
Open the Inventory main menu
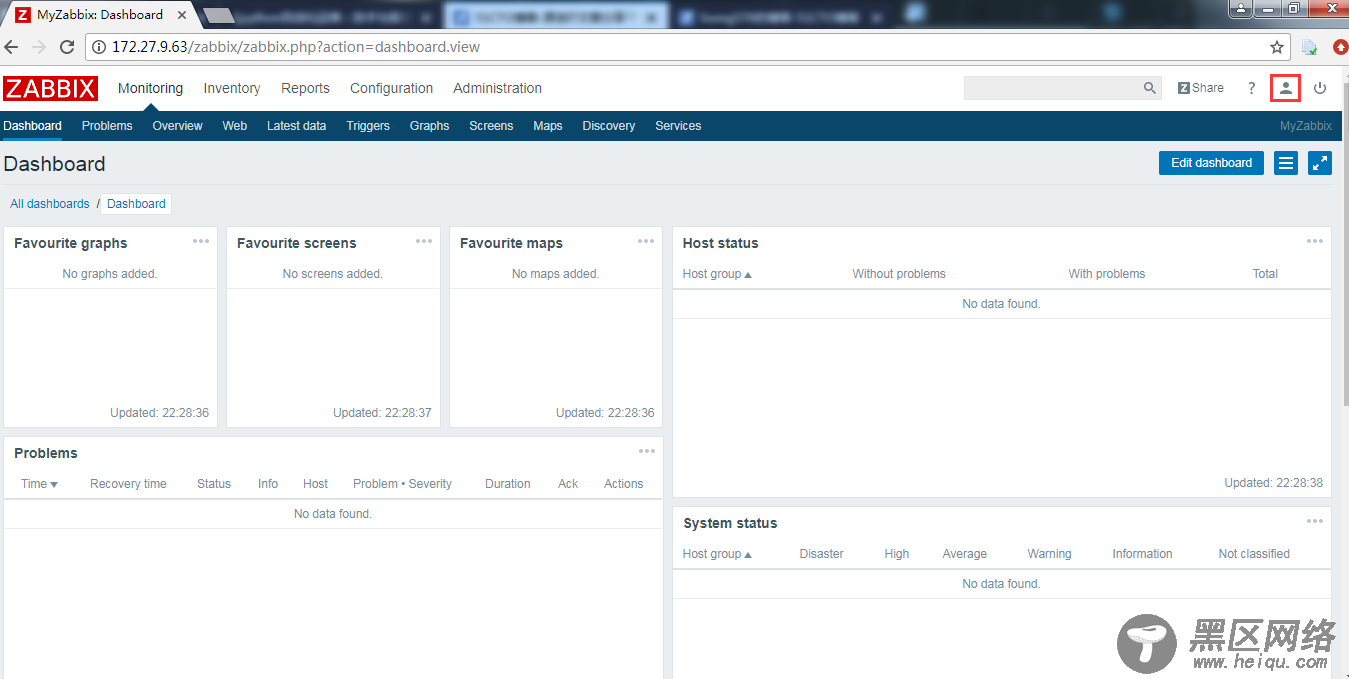click(x=232, y=88)
